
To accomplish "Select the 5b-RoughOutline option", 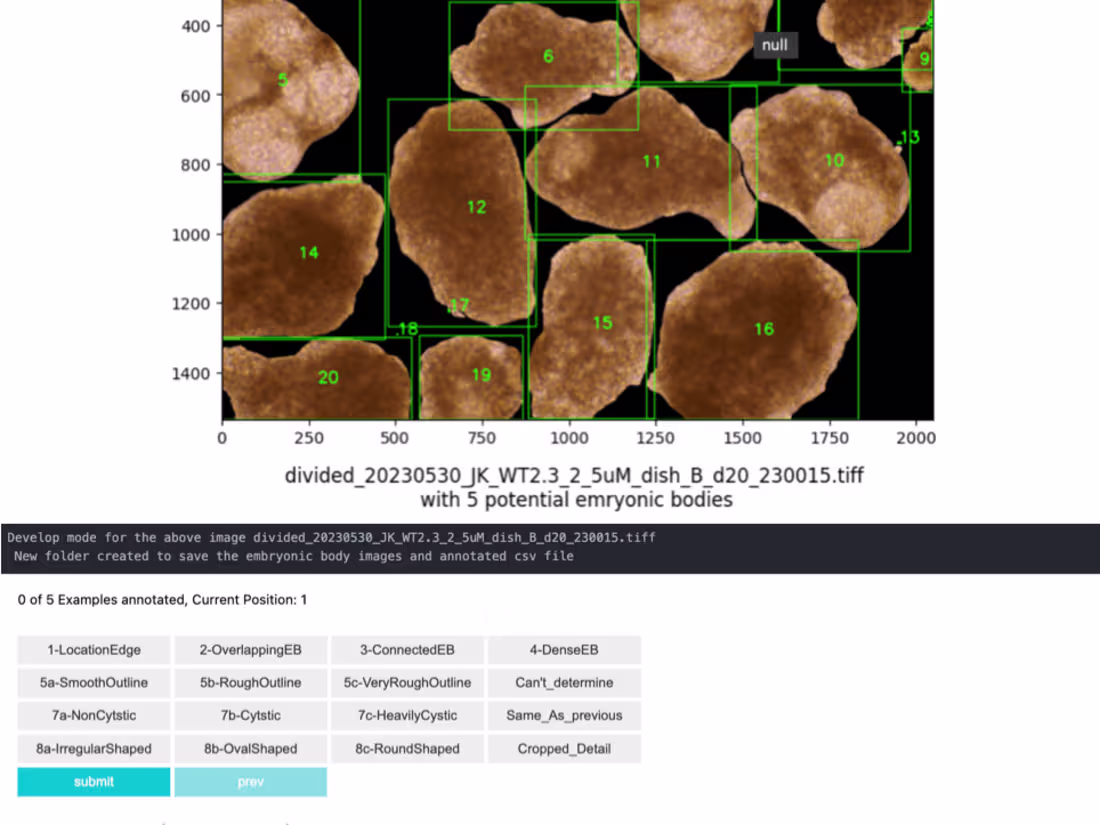I will point(250,683).
